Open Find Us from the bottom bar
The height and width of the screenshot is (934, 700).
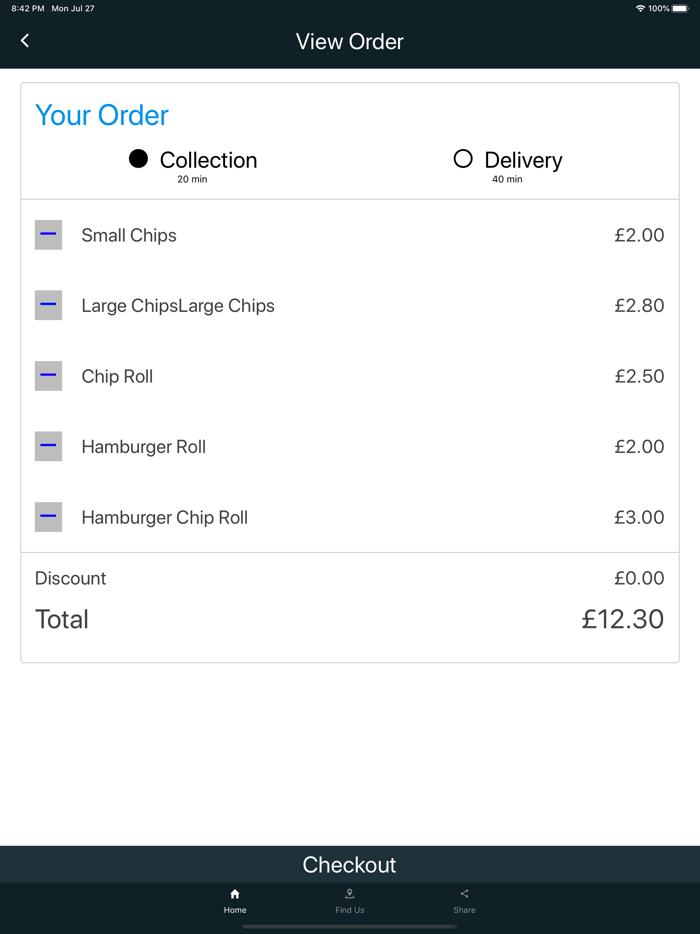tap(349, 901)
